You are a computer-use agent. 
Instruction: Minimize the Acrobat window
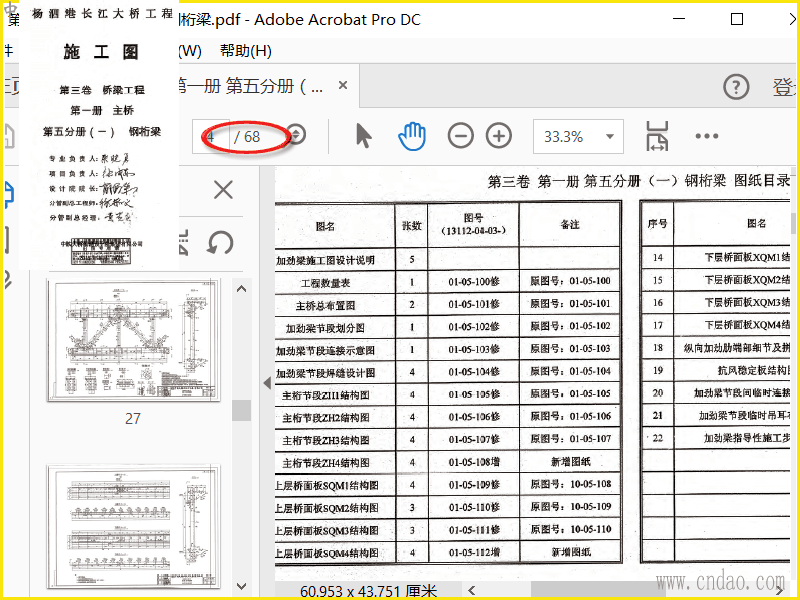click(x=679, y=19)
